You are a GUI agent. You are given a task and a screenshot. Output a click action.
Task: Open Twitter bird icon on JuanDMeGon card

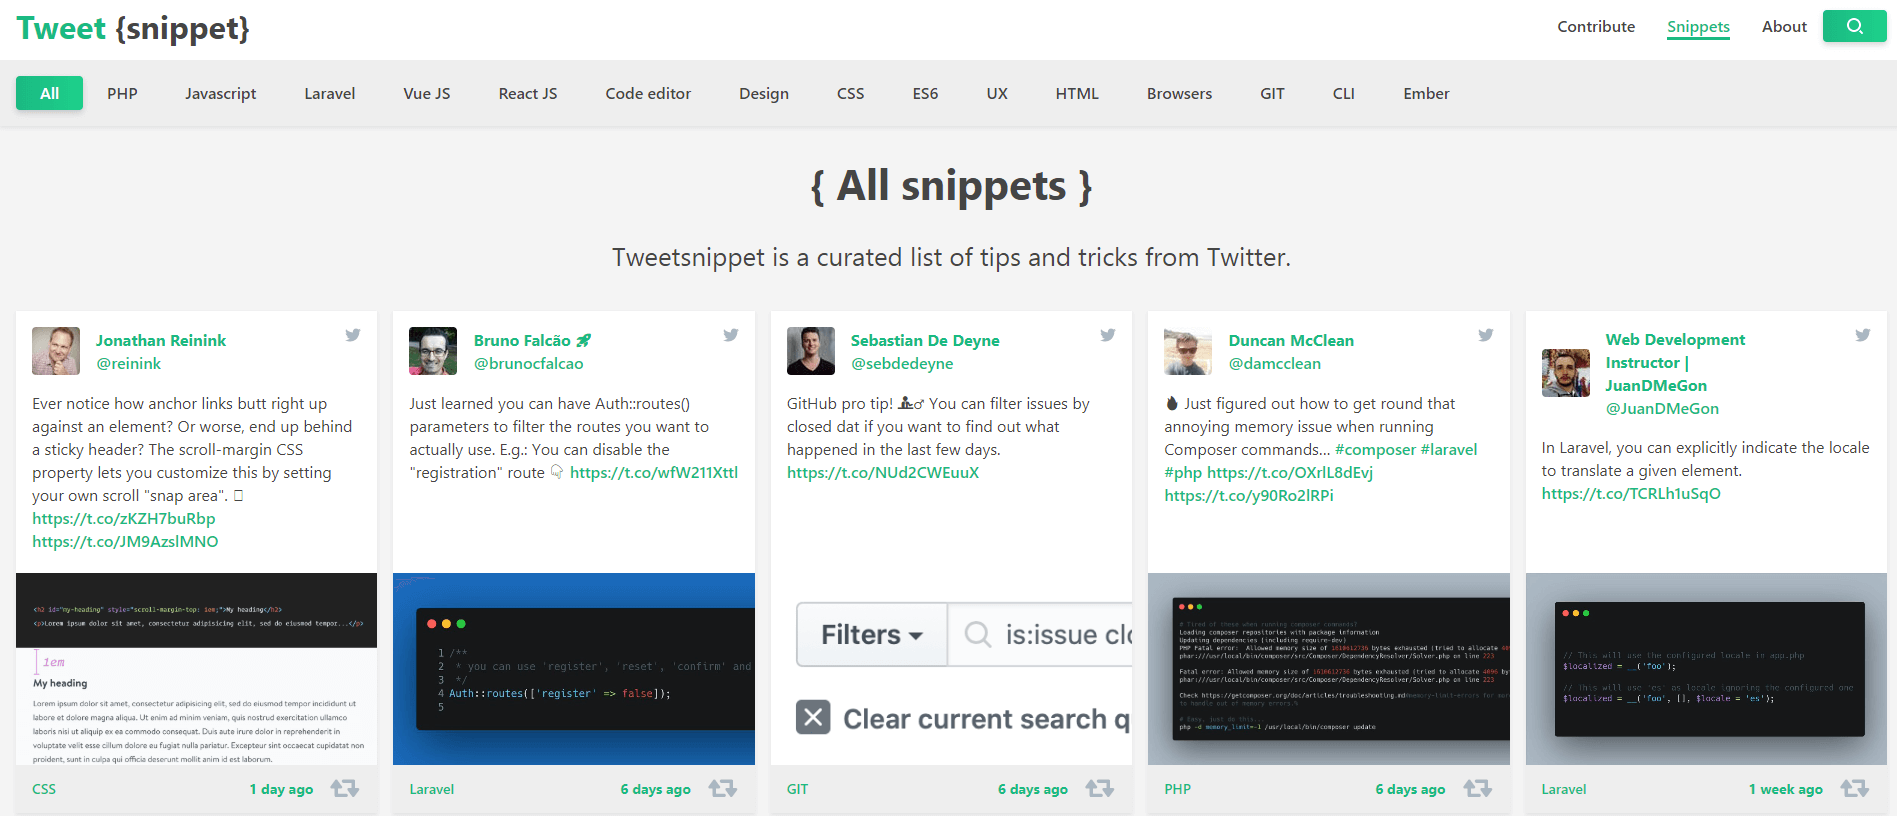click(x=1863, y=335)
